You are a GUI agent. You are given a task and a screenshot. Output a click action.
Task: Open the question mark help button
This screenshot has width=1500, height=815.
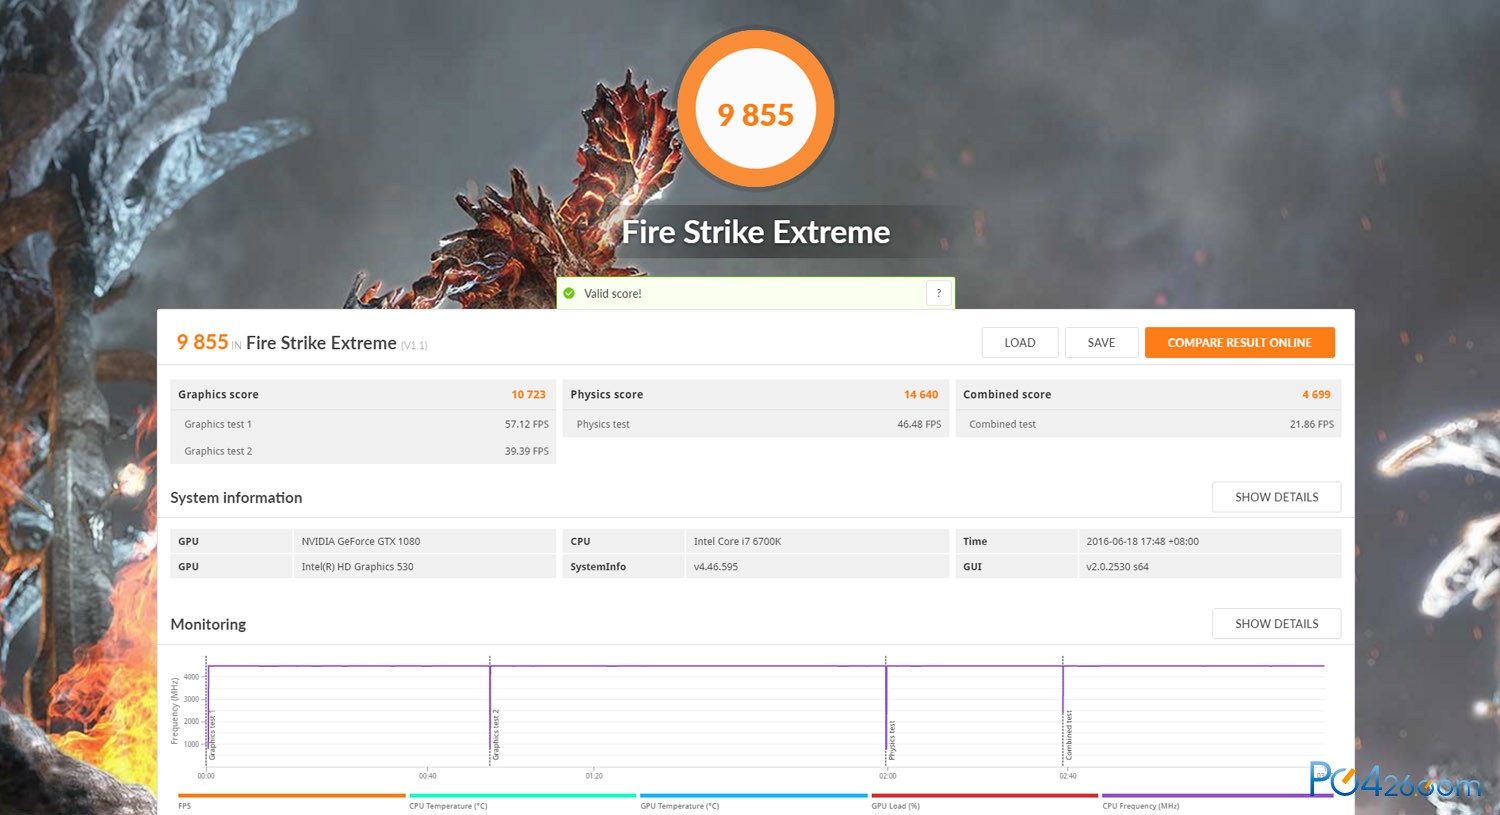click(938, 293)
